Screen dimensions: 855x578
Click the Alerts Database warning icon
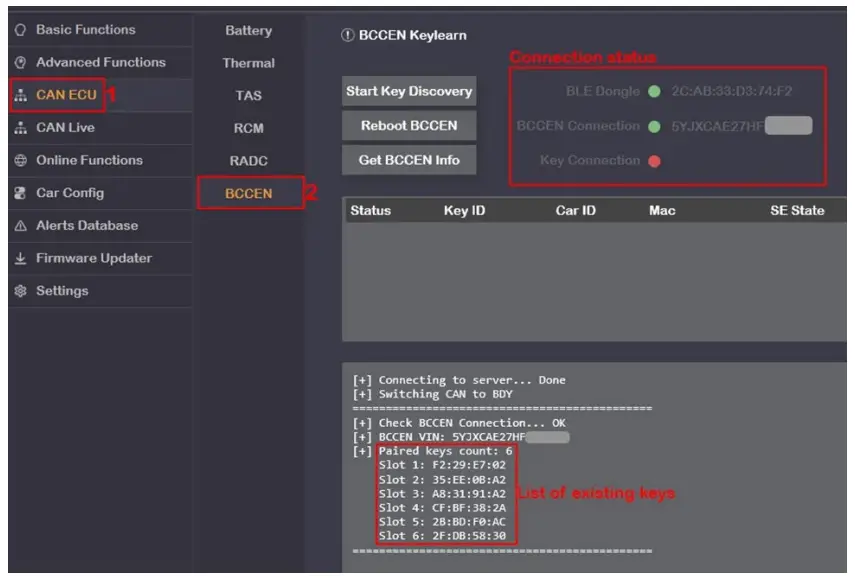[x=21, y=225]
